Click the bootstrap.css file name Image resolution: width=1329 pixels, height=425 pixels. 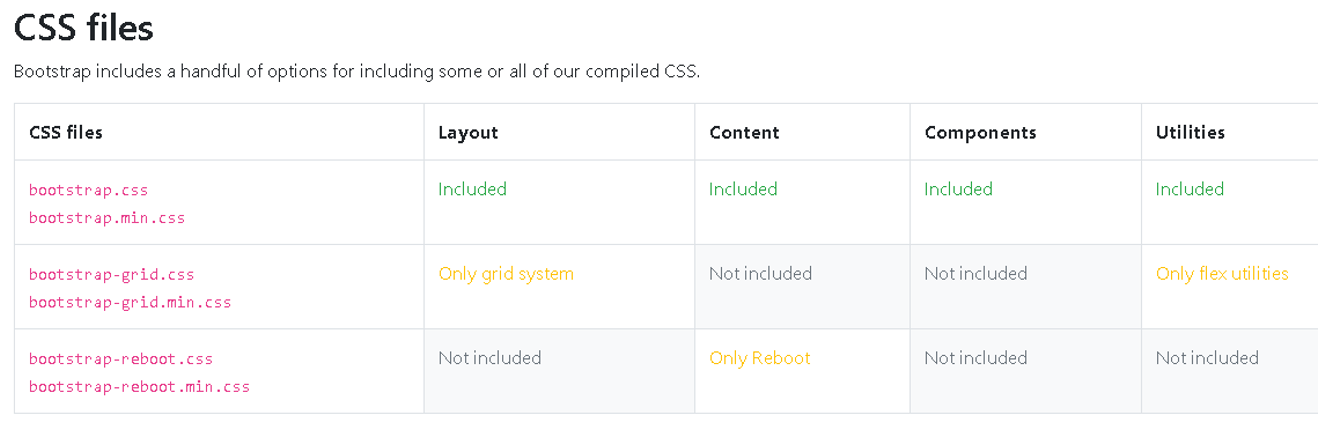pos(89,190)
